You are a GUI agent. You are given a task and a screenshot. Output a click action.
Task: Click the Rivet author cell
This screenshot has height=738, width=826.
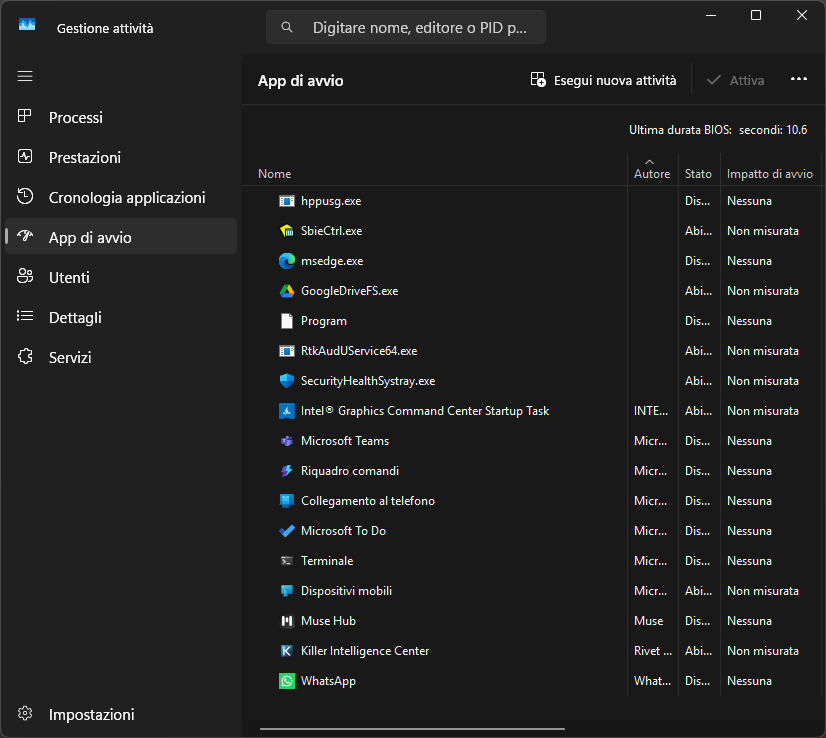[653, 651]
